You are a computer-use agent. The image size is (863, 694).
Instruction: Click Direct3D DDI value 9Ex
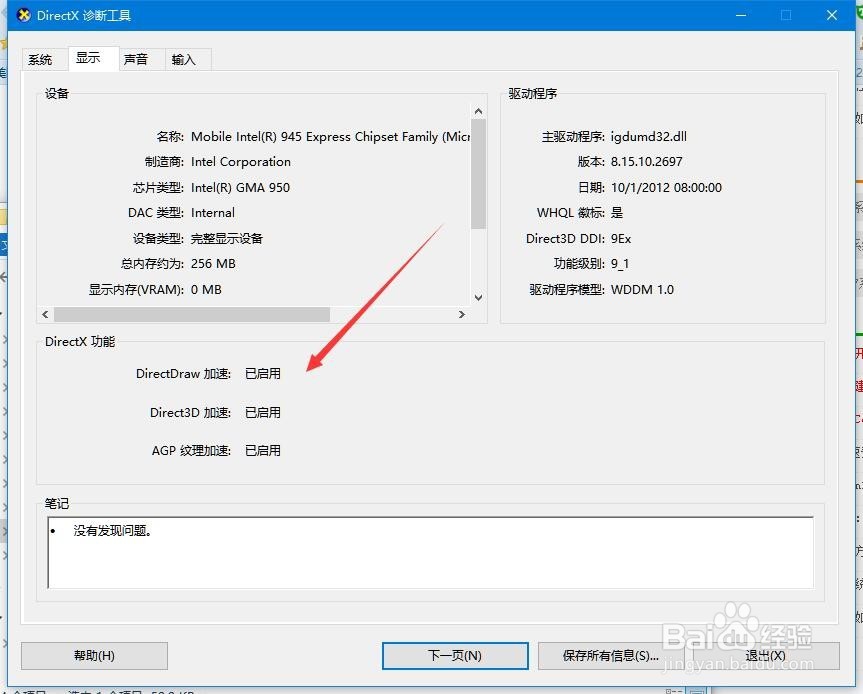coord(621,238)
